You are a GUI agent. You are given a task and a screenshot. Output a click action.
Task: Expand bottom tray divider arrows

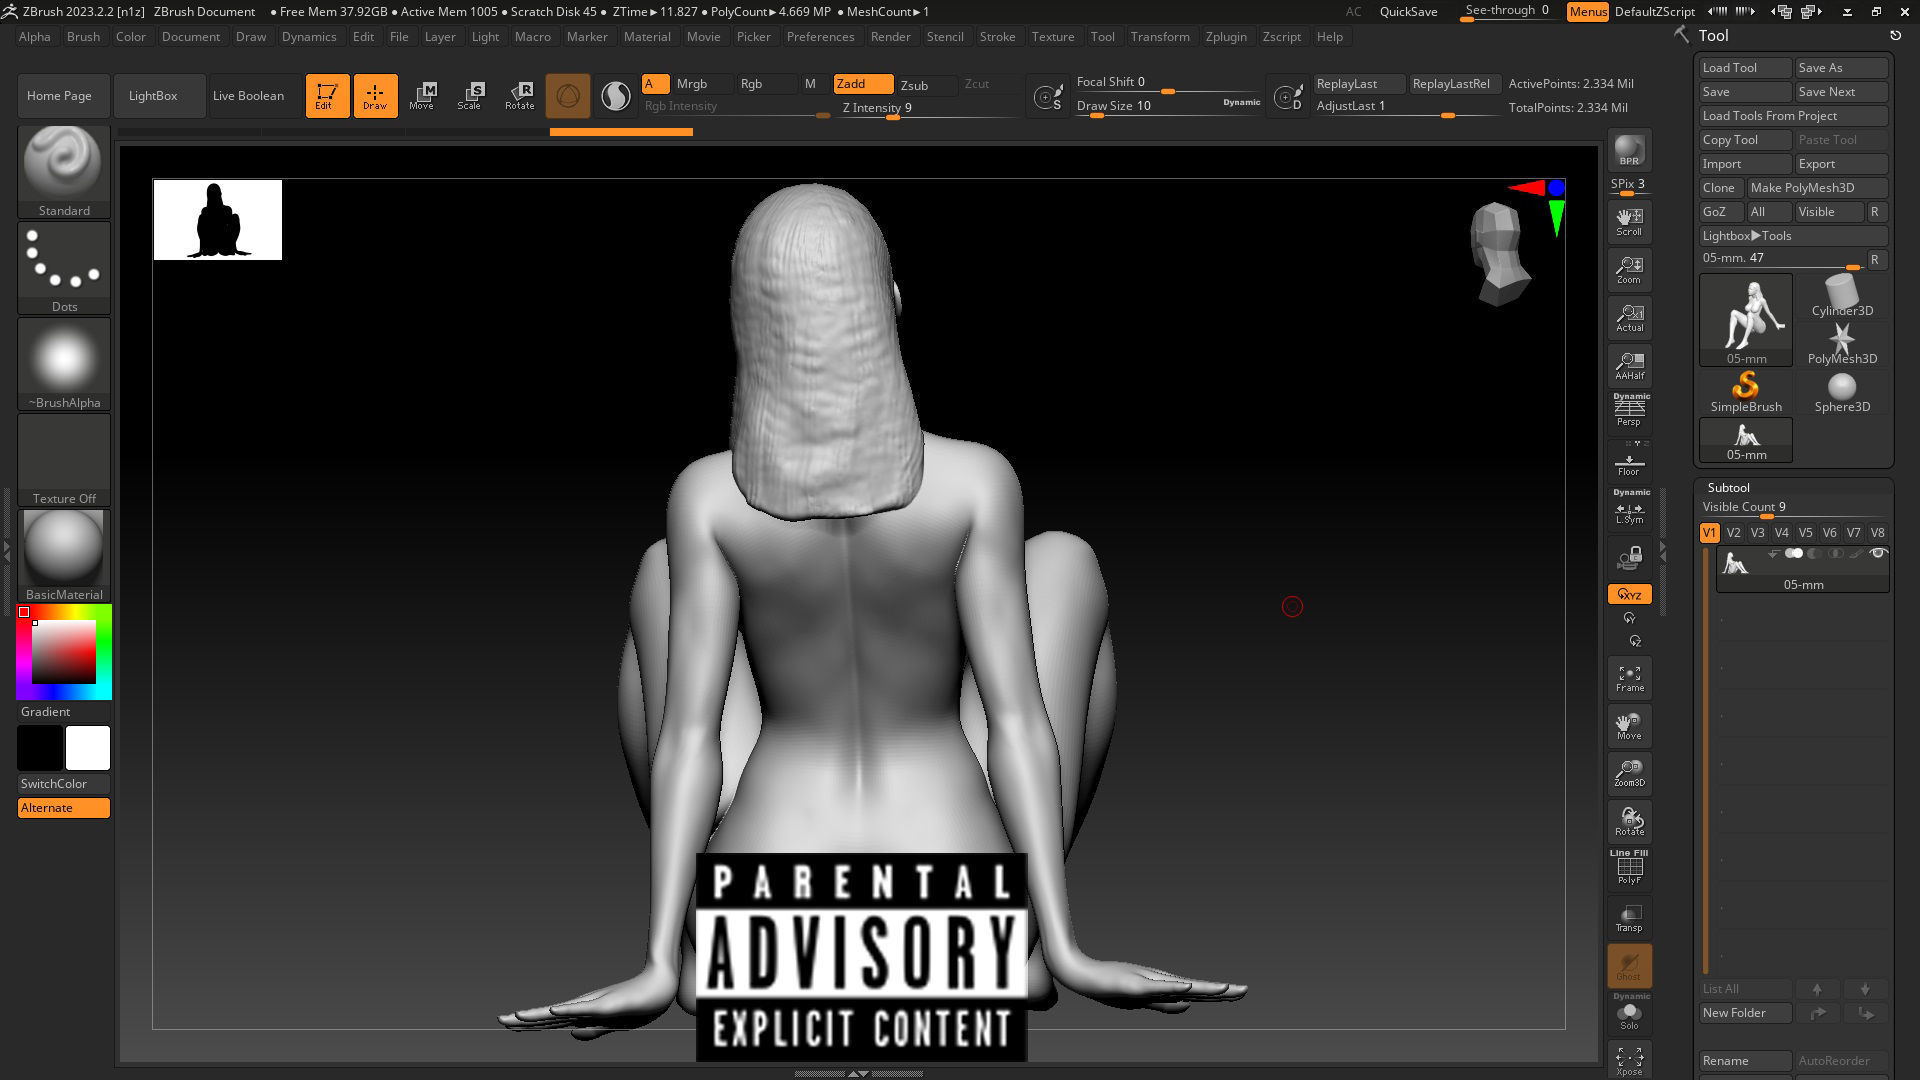858,1074
